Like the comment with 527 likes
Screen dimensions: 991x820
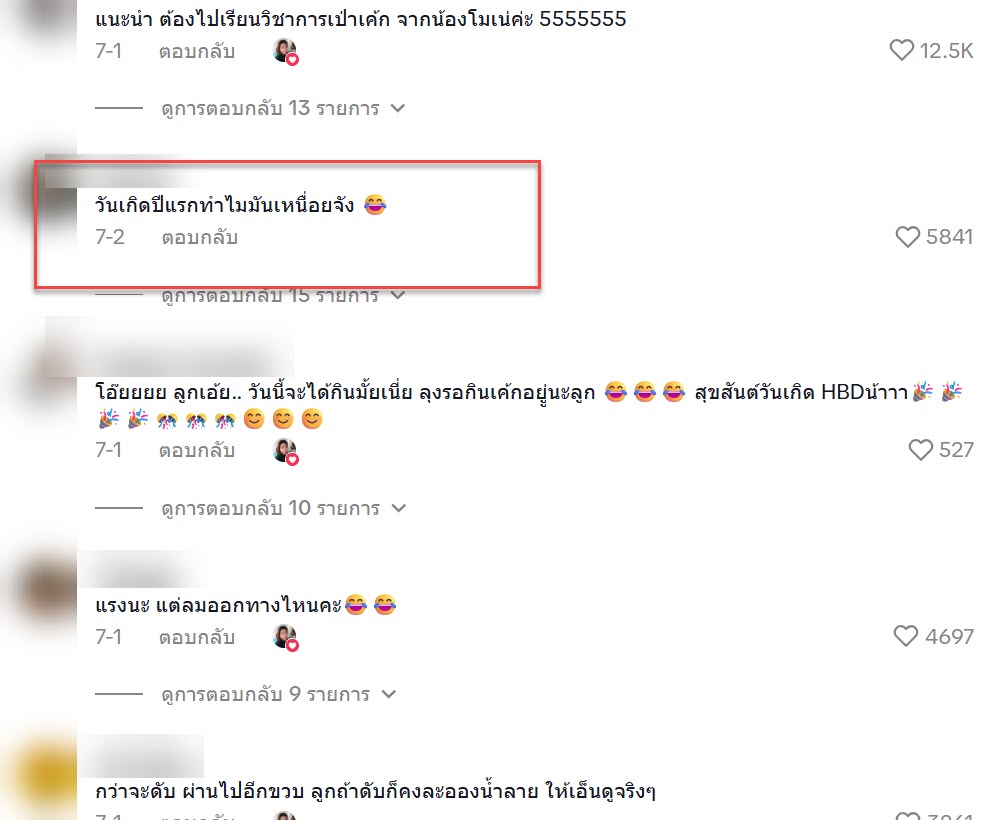click(920, 450)
